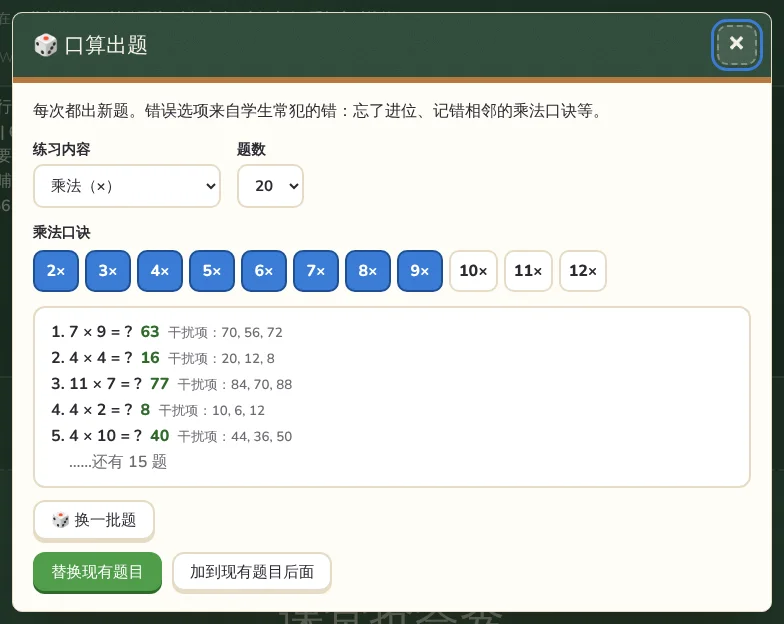The image size is (784, 624).
Task: Toggle the 8× multiplication table chip
Action: 368,270
